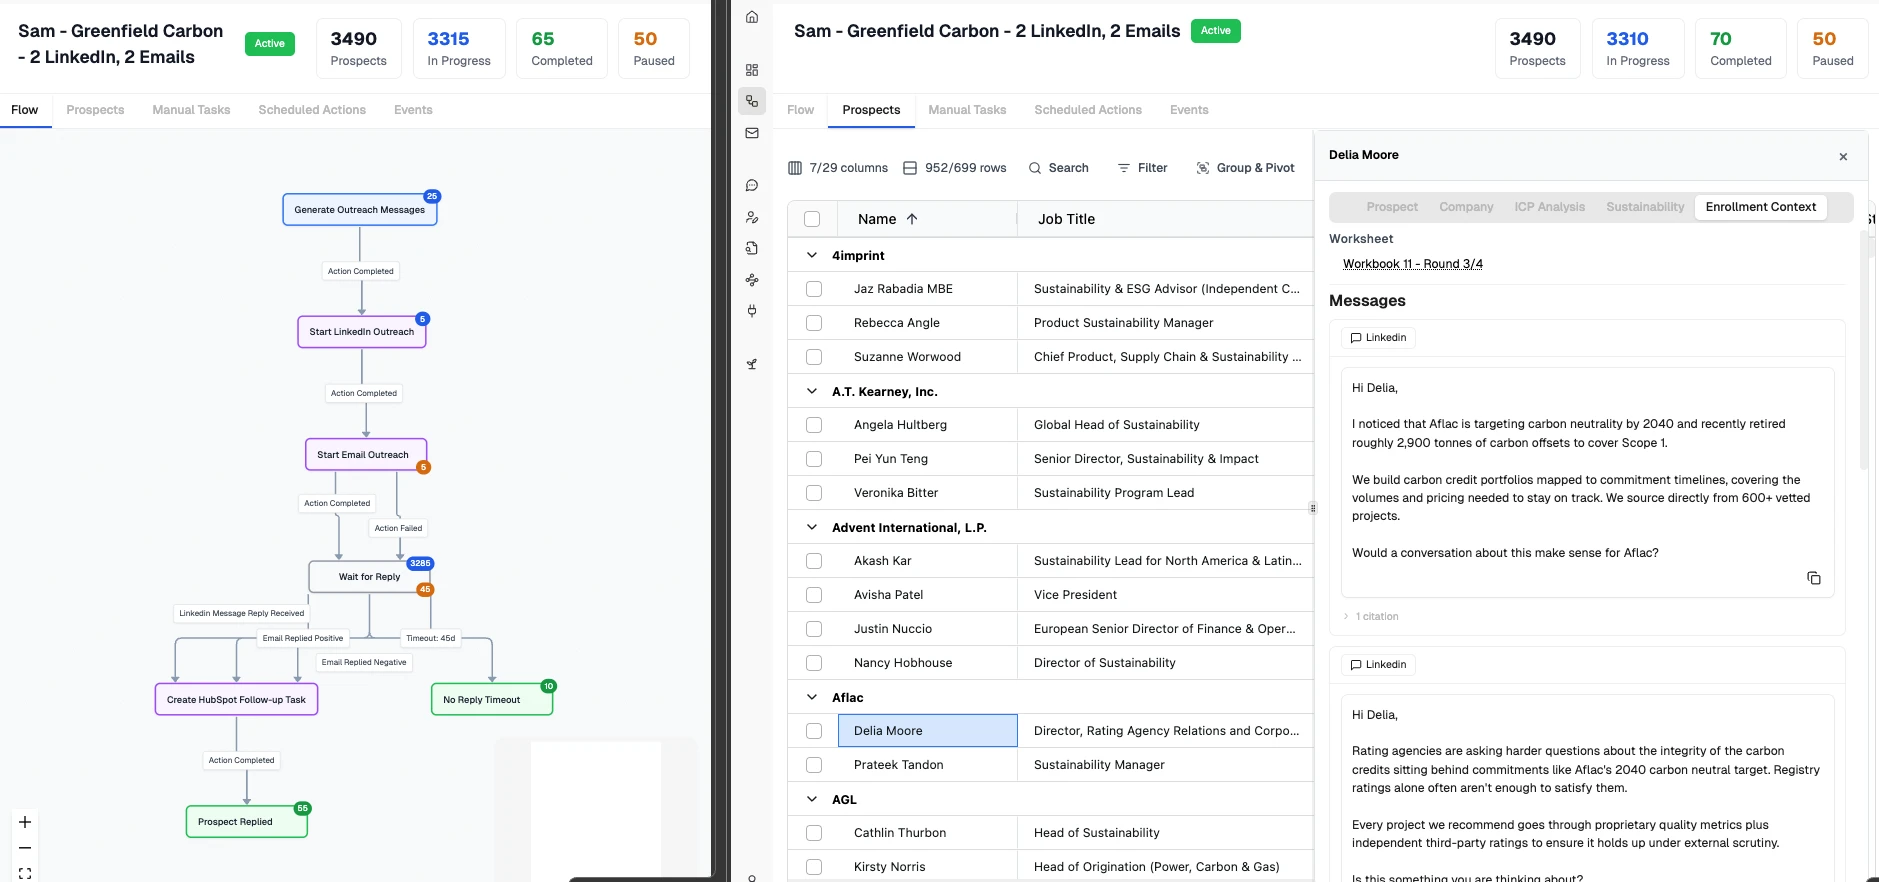This screenshot has height=882, width=1879.
Task: Open the document search icon in the sidebar
Action: [752, 248]
